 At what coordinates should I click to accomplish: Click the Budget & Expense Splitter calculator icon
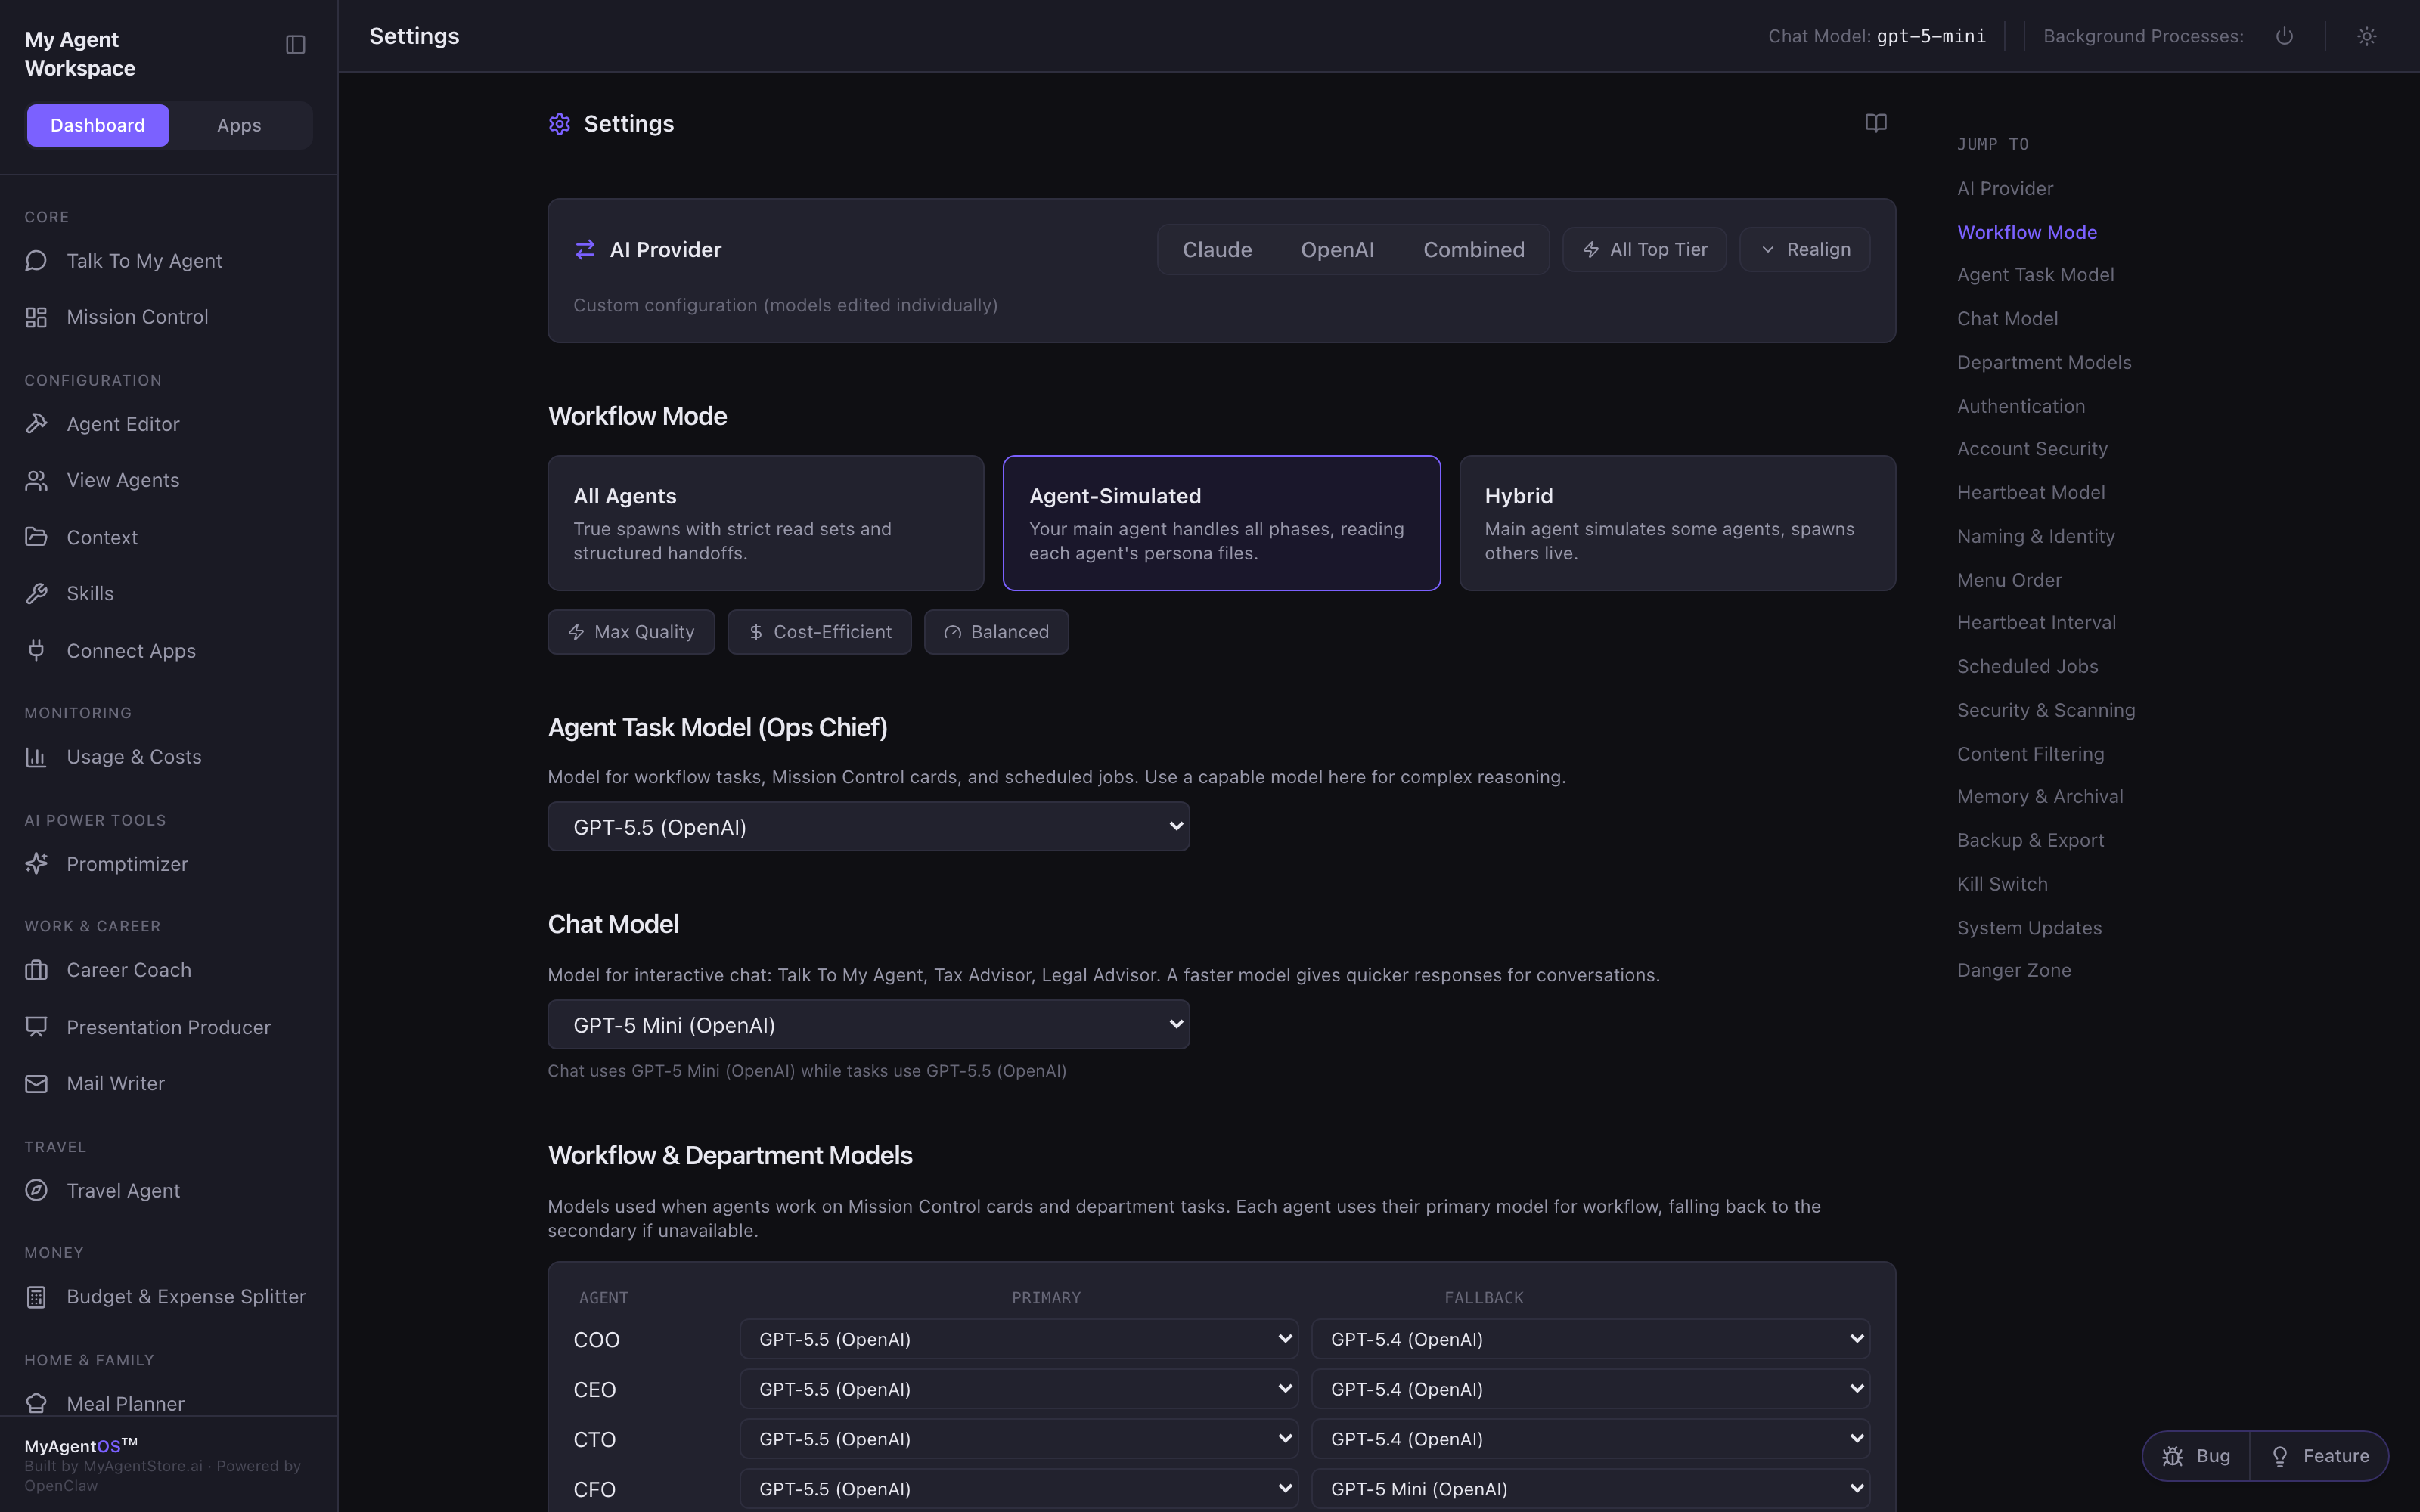click(37, 1297)
